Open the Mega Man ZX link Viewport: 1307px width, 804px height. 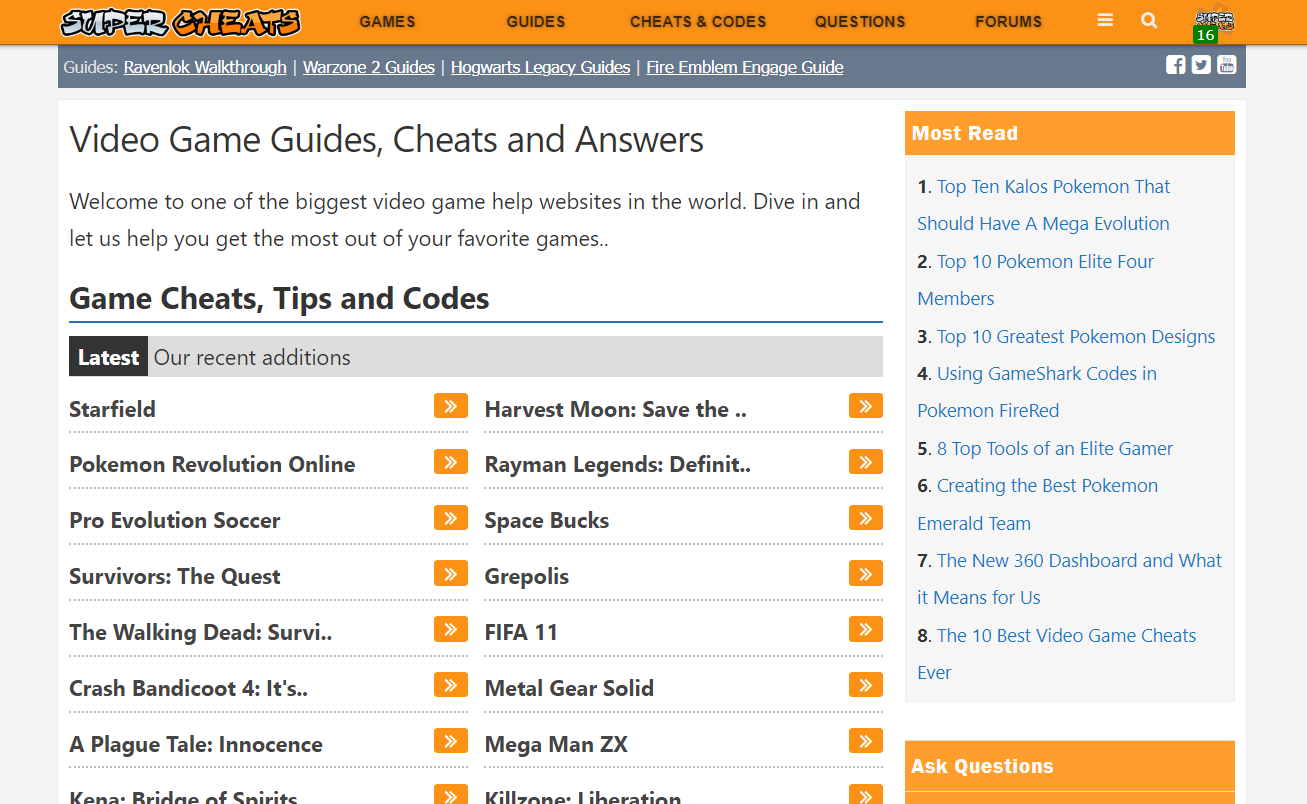click(556, 745)
